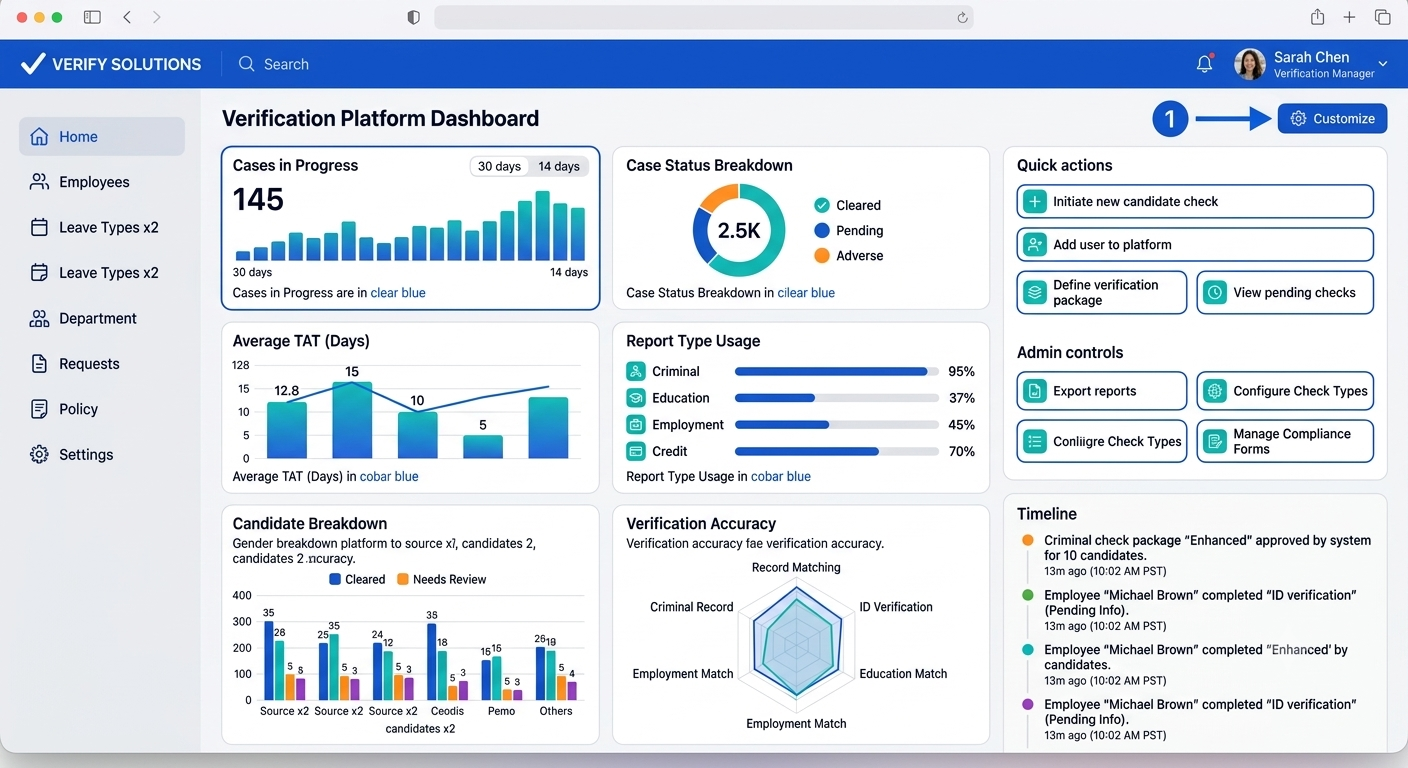Click the "Education Match" radar chart label
1408x768 pixels.
(x=903, y=674)
